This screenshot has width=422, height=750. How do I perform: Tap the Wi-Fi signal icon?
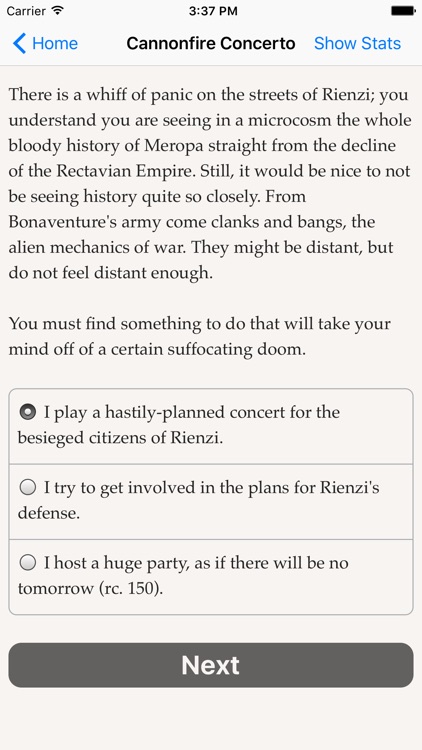pos(58,11)
